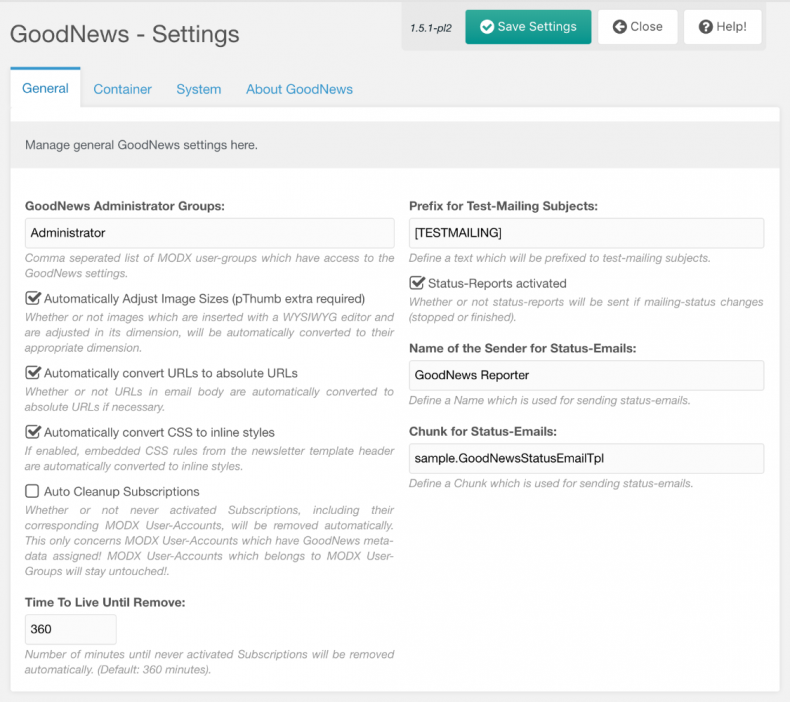This screenshot has width=790, height=702.
Task: Switch to the Container tab
Action: pyautogui.click(x=122, y=89)
